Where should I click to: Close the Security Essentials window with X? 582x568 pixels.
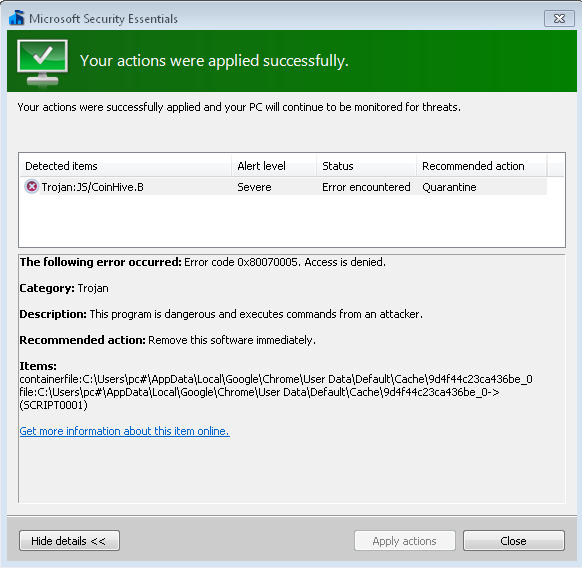pyautogui.click(x=559, y=18)
